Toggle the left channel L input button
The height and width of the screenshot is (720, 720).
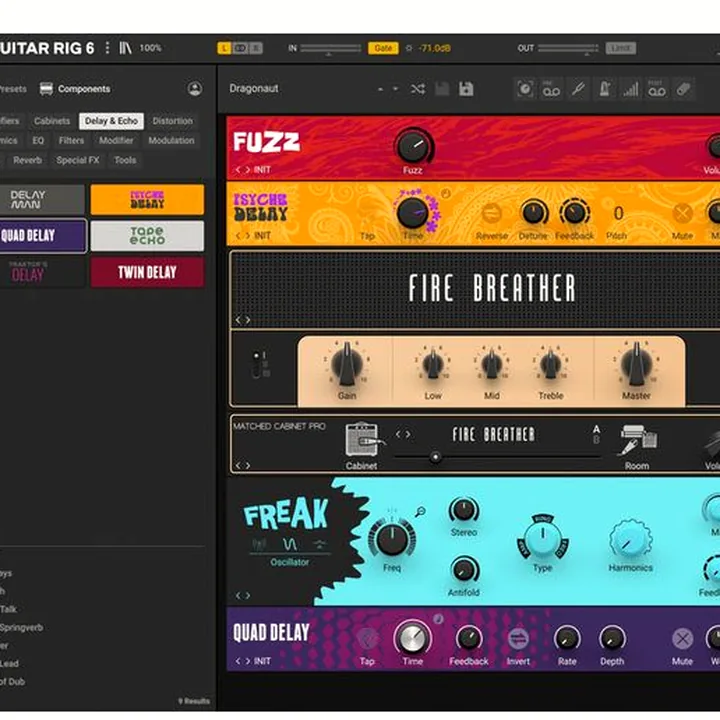click(224, 48)
